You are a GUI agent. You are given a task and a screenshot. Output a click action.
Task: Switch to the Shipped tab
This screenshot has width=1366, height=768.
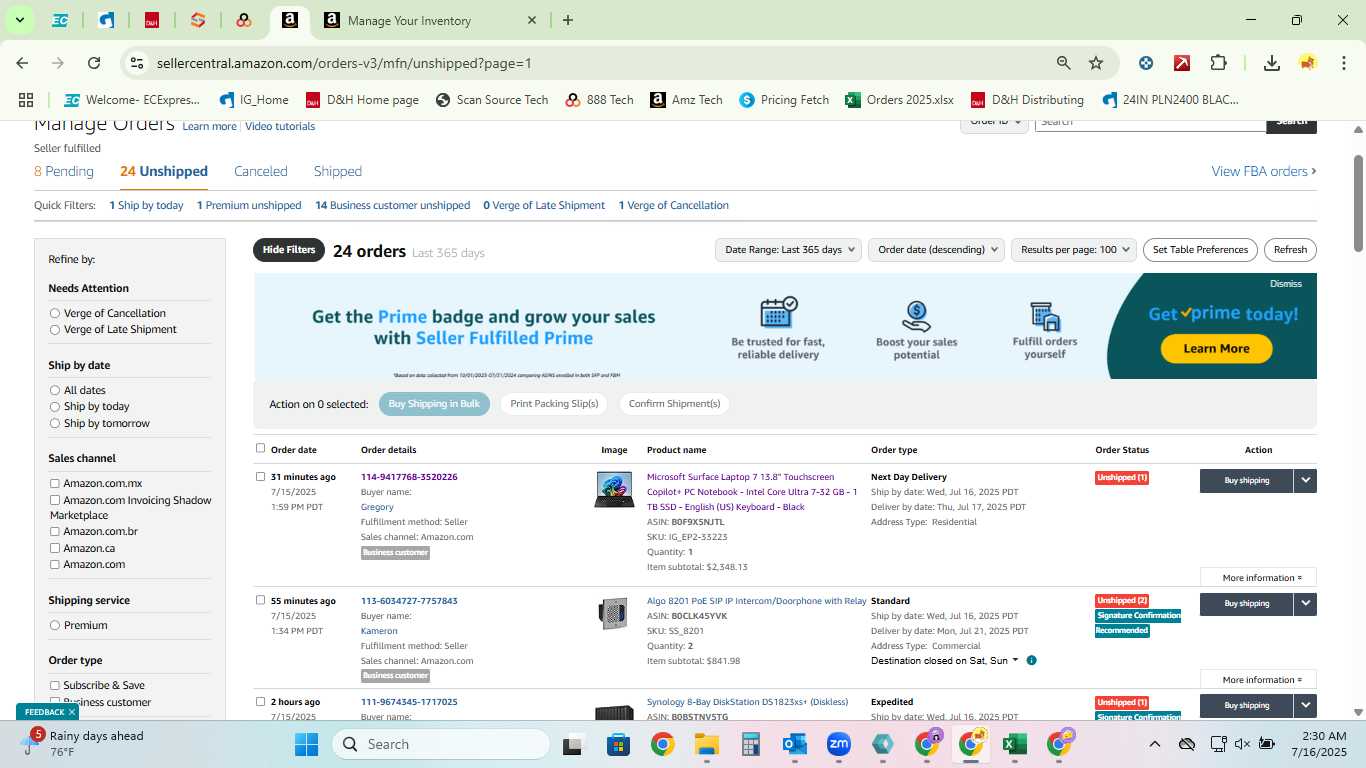tap(338, 171)
